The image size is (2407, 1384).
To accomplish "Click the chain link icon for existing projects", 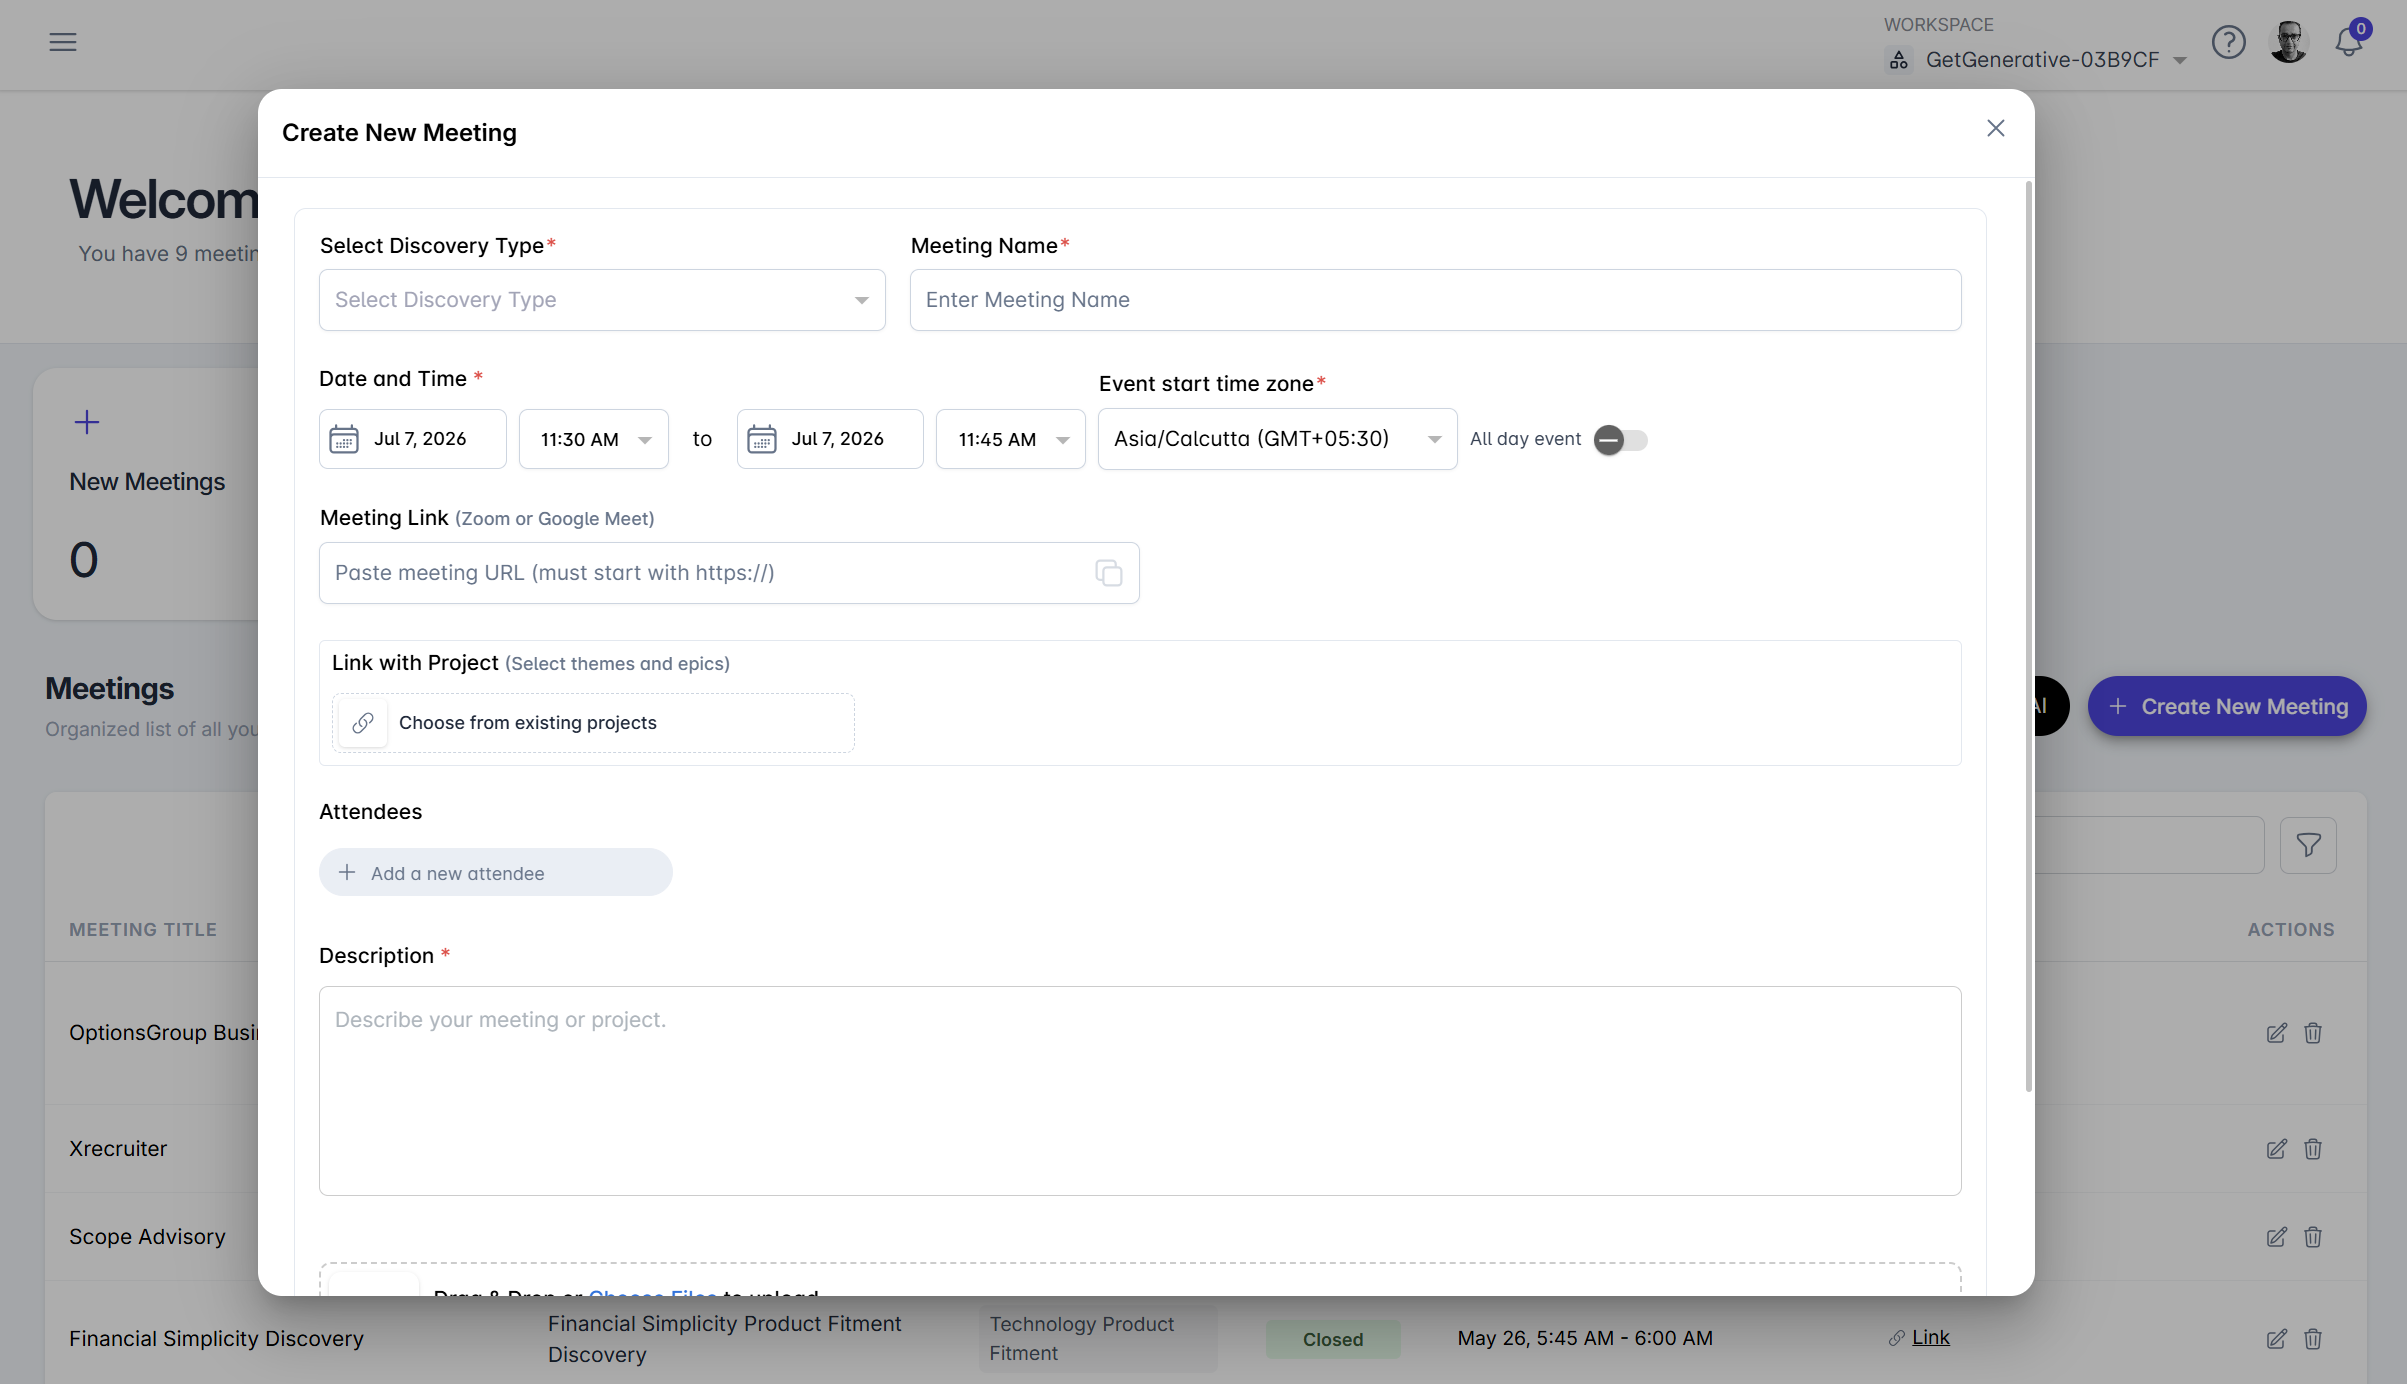I will click(363, 722).
